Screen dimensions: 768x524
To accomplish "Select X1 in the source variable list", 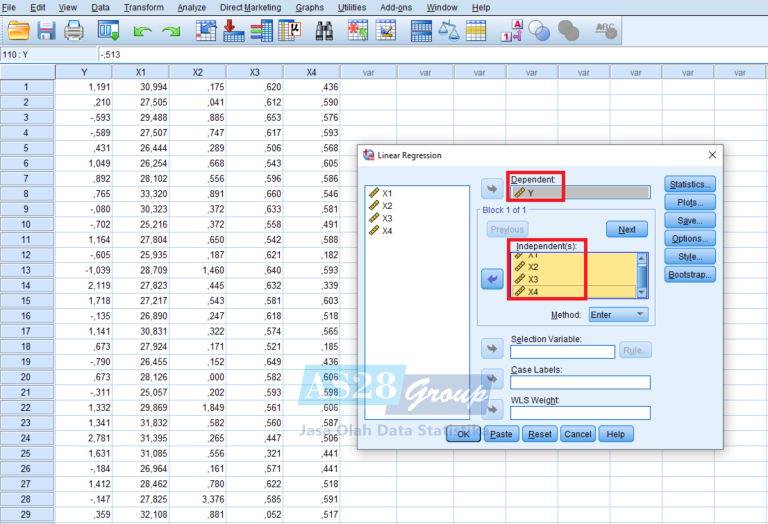I will (x=386, y=193).
